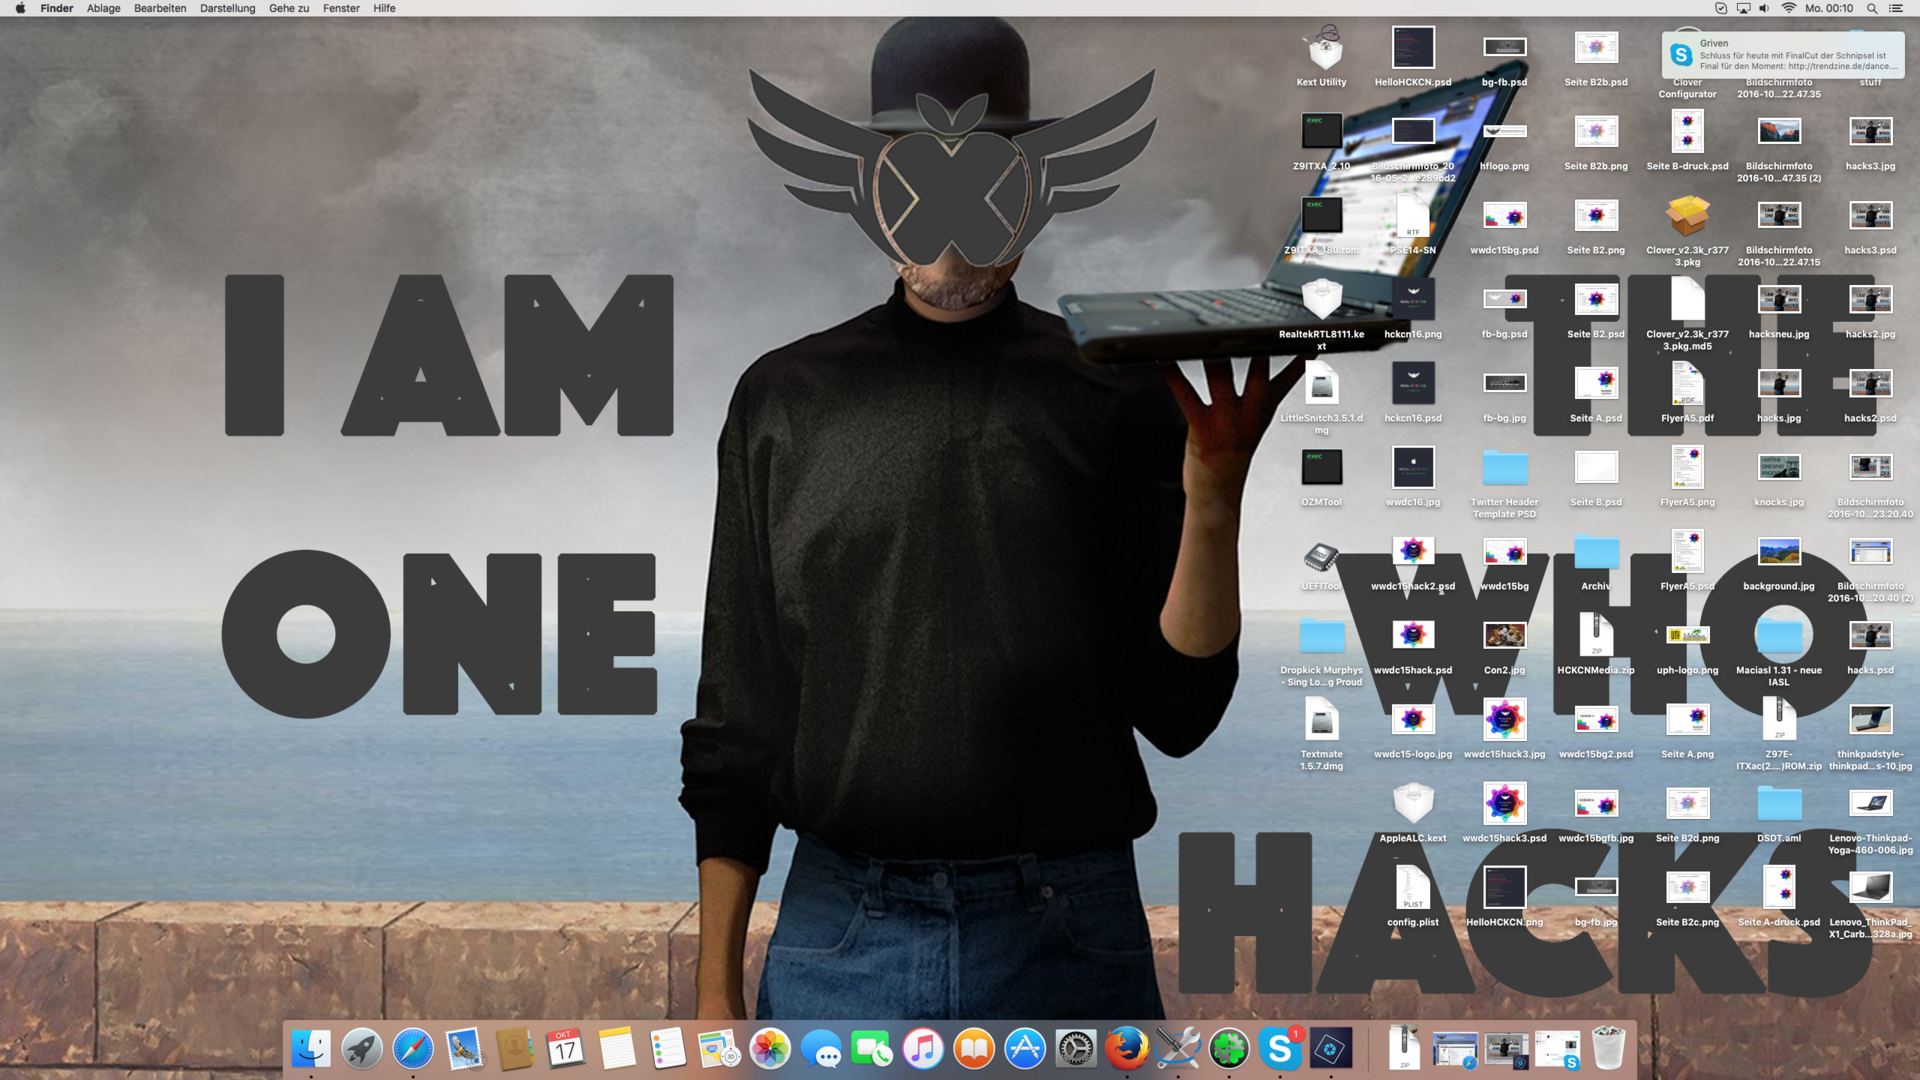The image size is (1920, 1080).
Task: Select the Kext Utility desktop icon
Action: click(x=1321, y=49)
